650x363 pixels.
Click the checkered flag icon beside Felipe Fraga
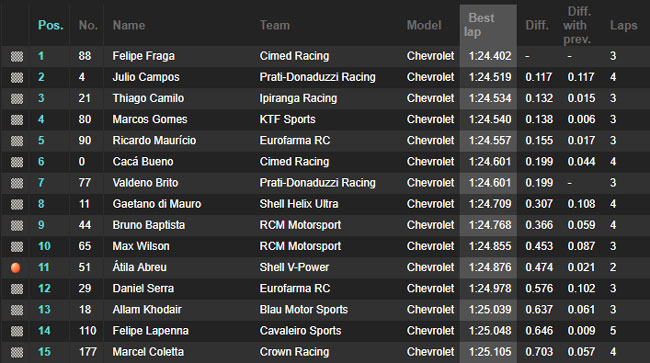pyautogui.click(x=17, y=56)
